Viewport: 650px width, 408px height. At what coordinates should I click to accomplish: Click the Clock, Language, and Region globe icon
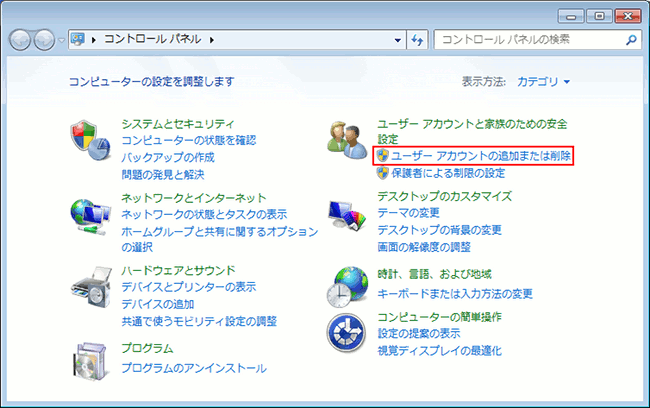[348, 285]
